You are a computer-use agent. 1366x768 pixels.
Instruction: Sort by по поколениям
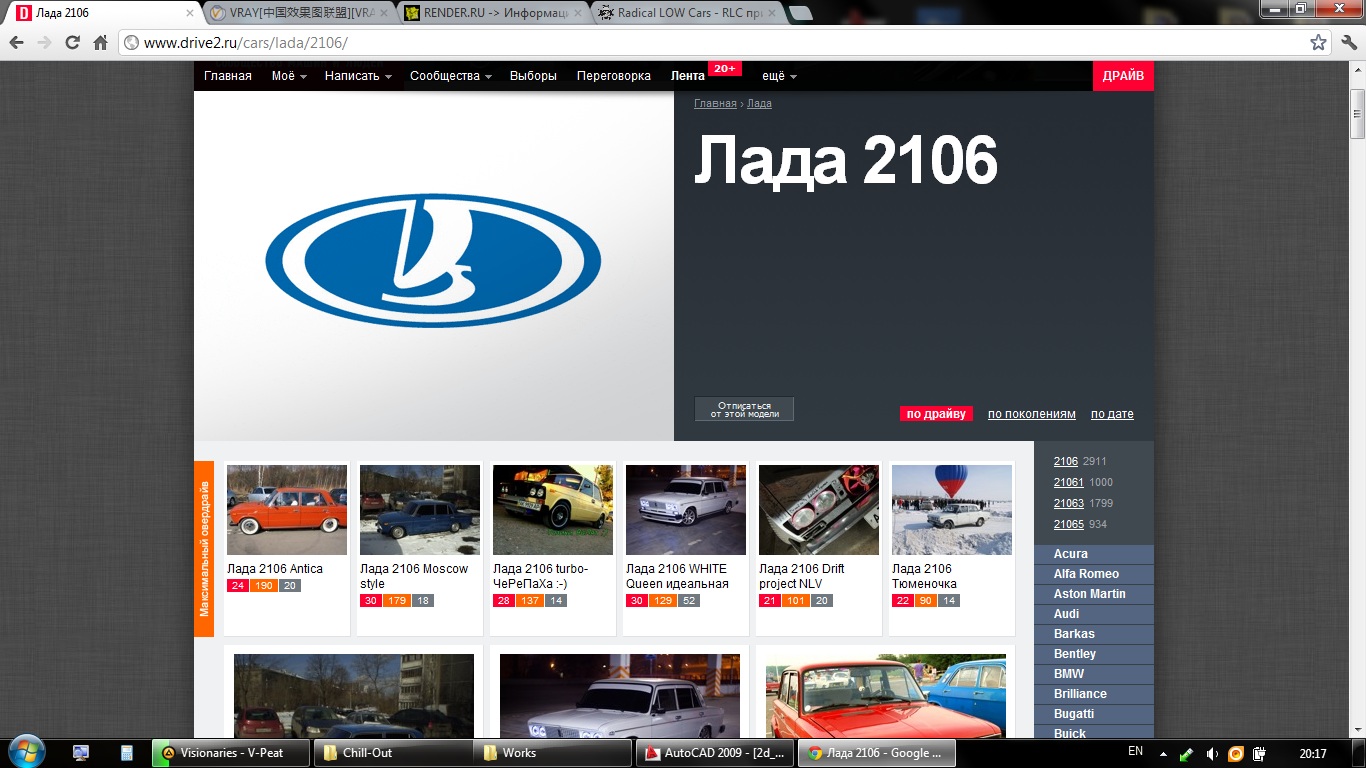click(1032, 414)
